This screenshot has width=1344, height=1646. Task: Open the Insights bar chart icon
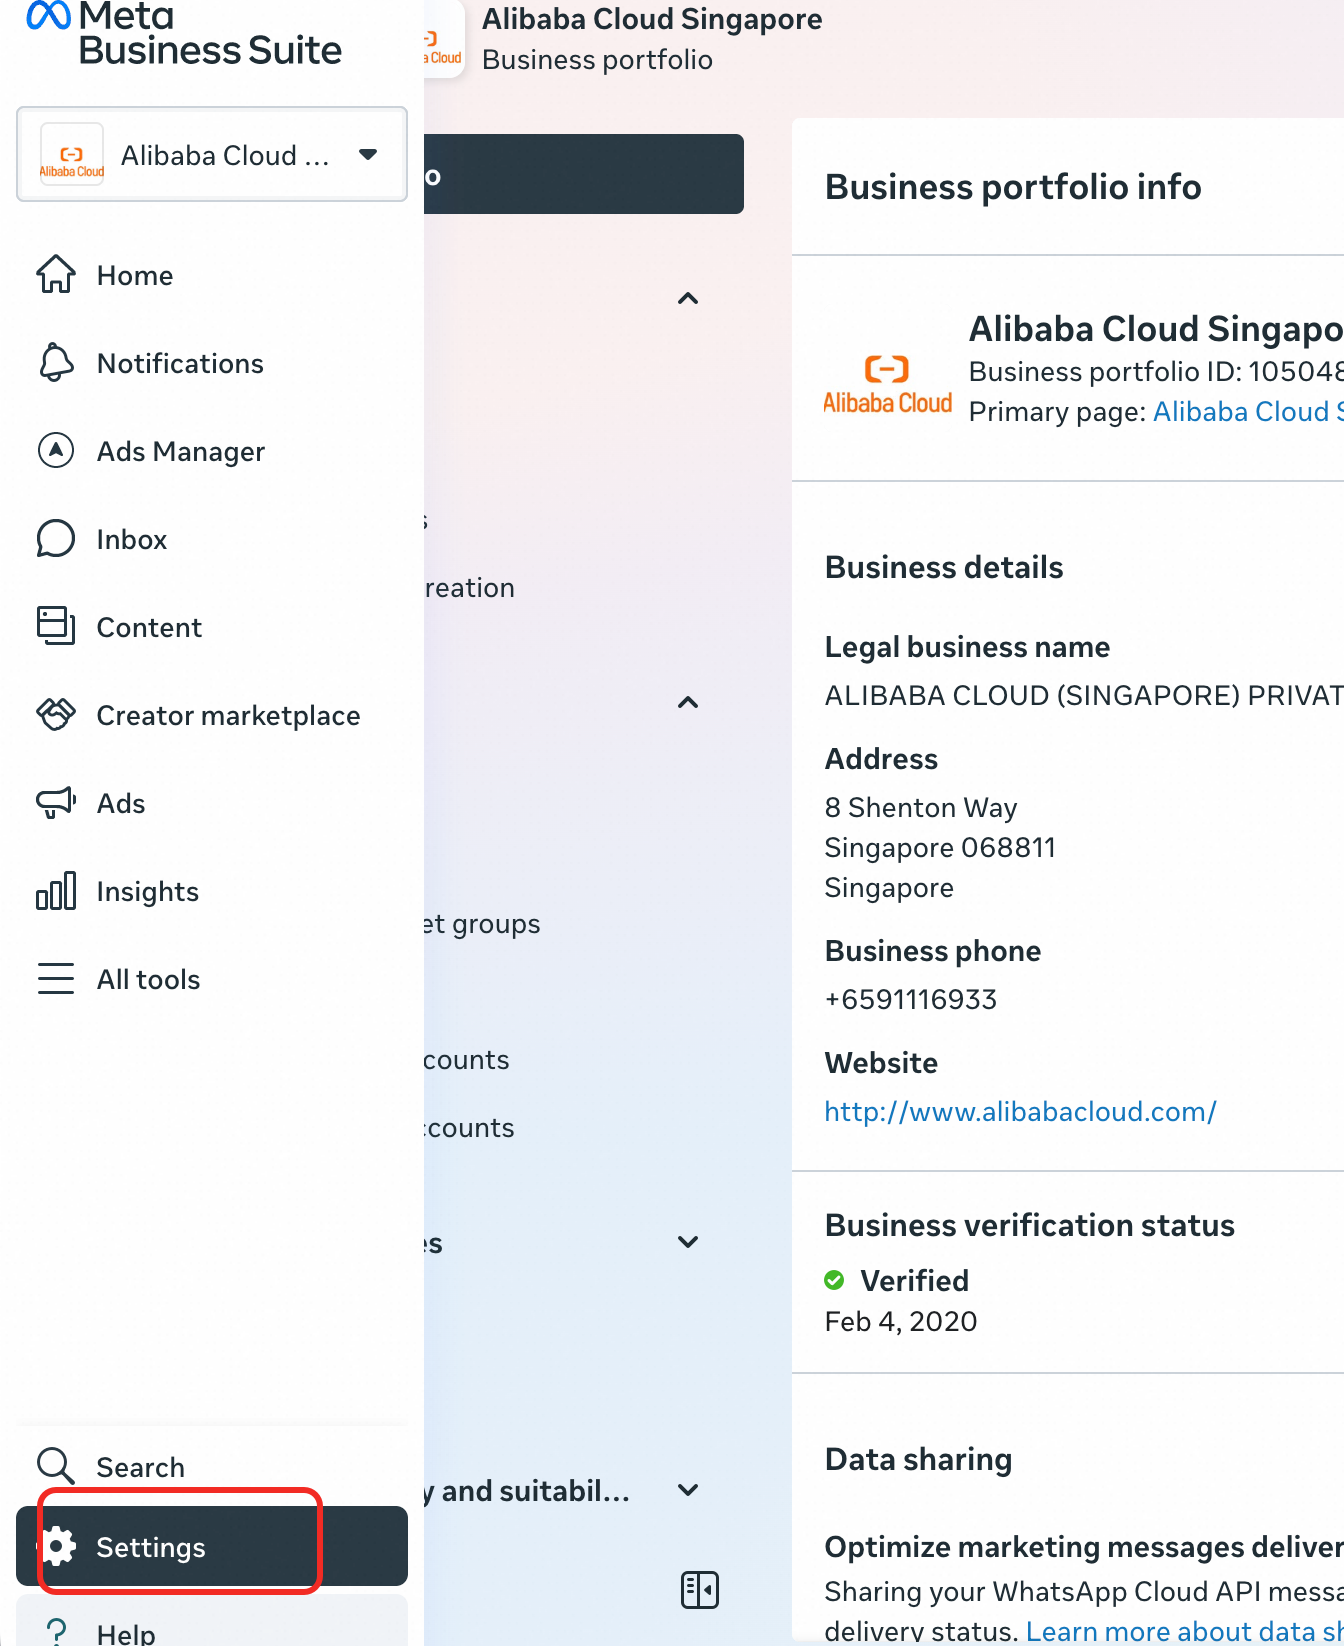pyautogui.click(x=56, y=891)
